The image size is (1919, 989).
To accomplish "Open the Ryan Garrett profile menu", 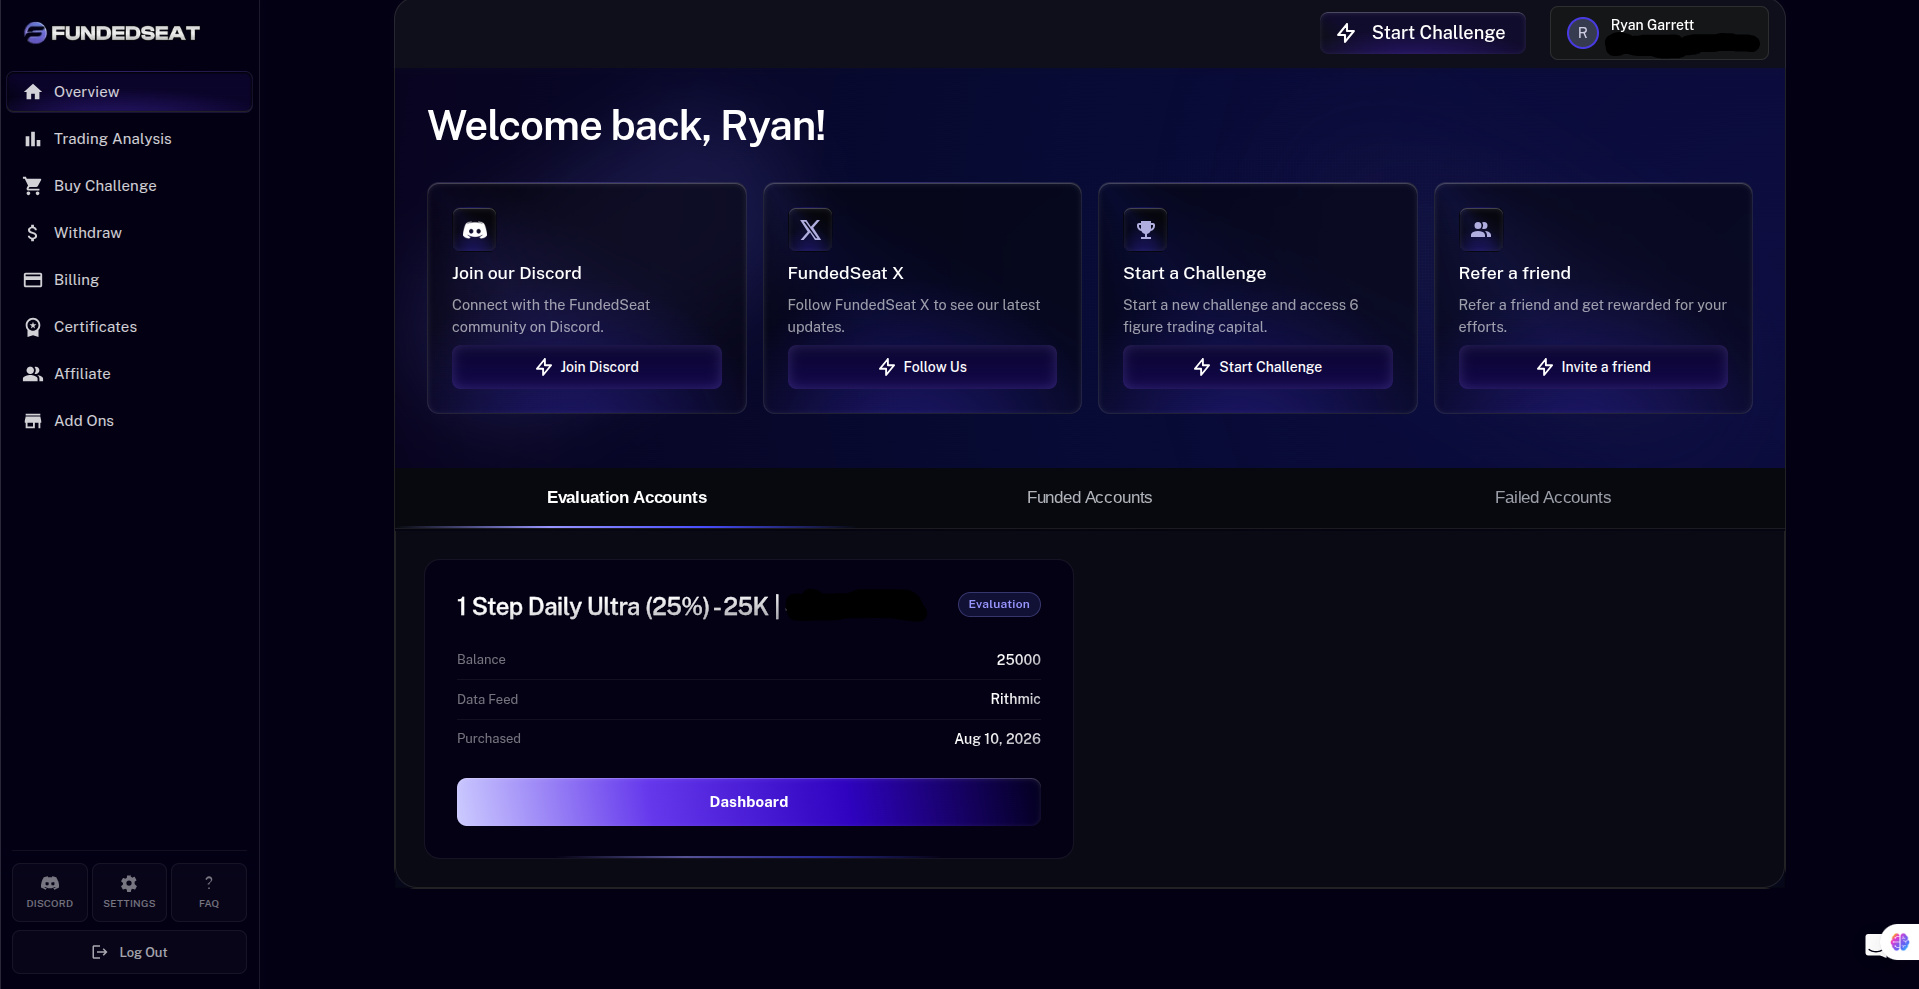I will click(1659, 33).
